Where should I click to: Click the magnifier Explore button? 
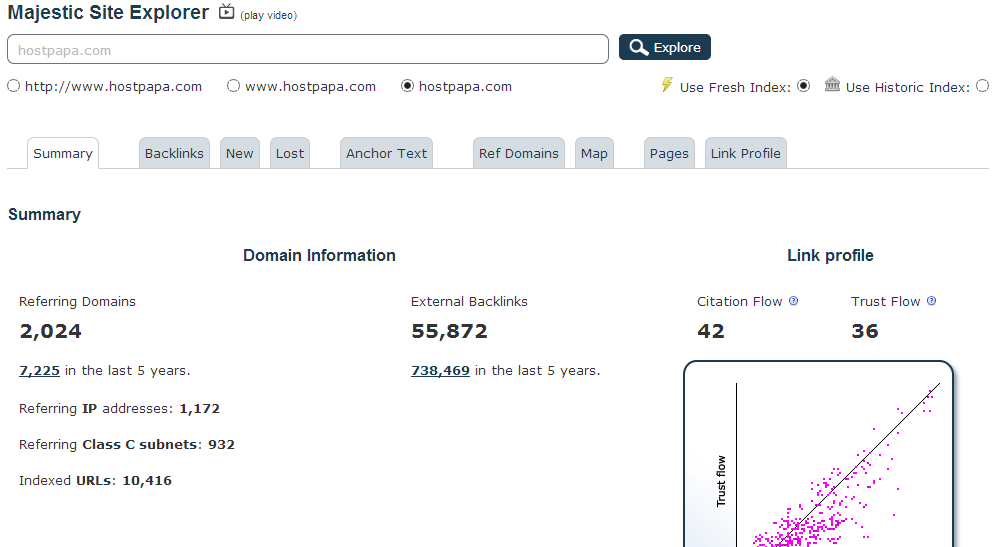click(665, 47)
